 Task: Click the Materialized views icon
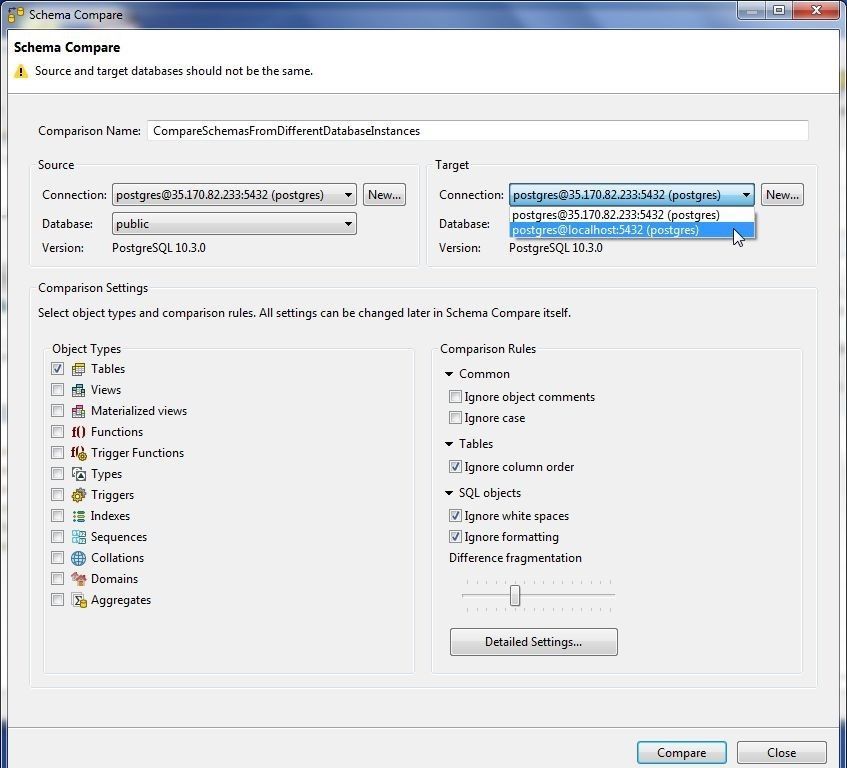coord(78,411)
